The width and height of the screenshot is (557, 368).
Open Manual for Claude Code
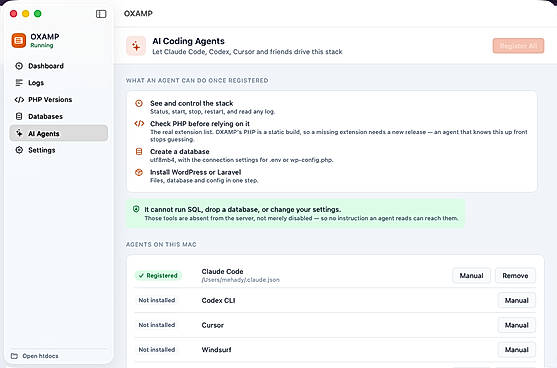[x=471, y=276]
